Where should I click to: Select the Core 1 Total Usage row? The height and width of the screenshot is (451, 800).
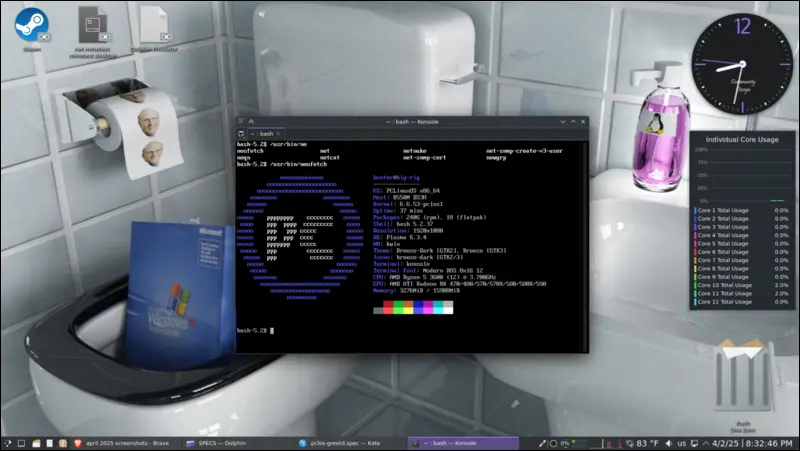[741, 210]
